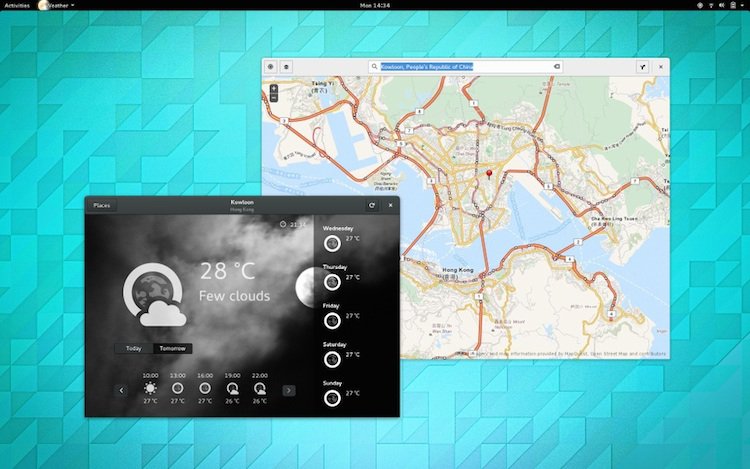Select the 10:00 sunny forecast icon
Screen dimensions: 750x469
[x=150, y=388]
